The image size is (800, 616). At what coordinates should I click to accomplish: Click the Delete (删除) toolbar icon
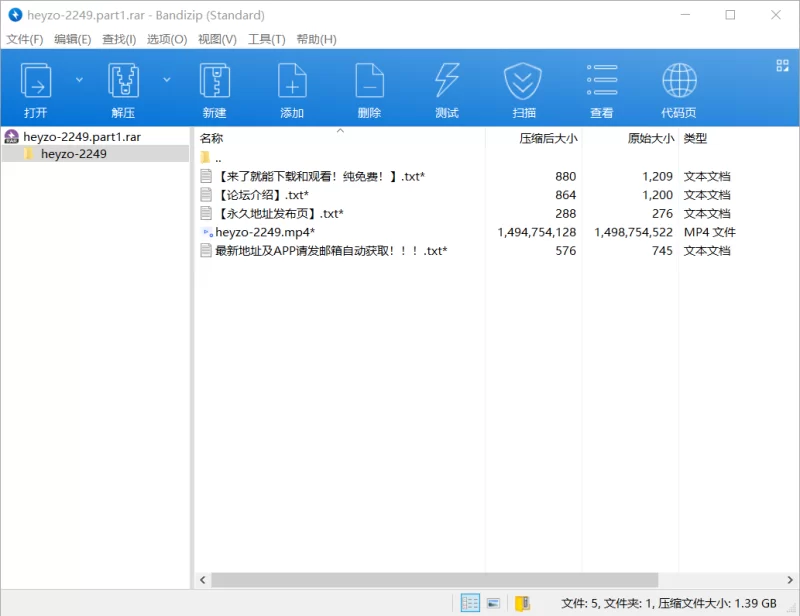369,81
